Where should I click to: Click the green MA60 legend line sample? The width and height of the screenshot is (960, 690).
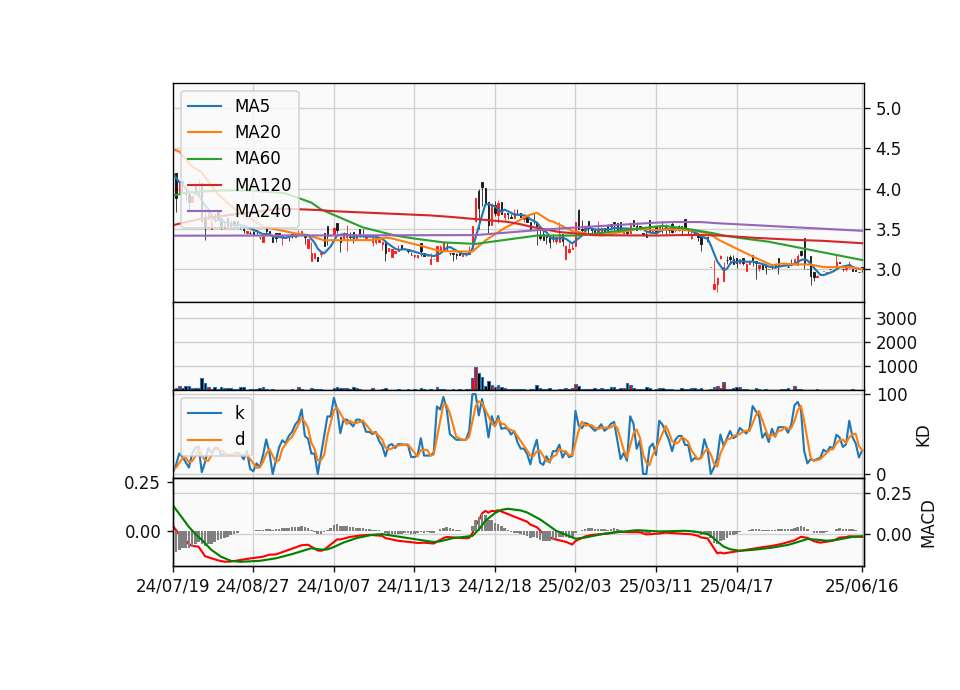pos(204,159)
